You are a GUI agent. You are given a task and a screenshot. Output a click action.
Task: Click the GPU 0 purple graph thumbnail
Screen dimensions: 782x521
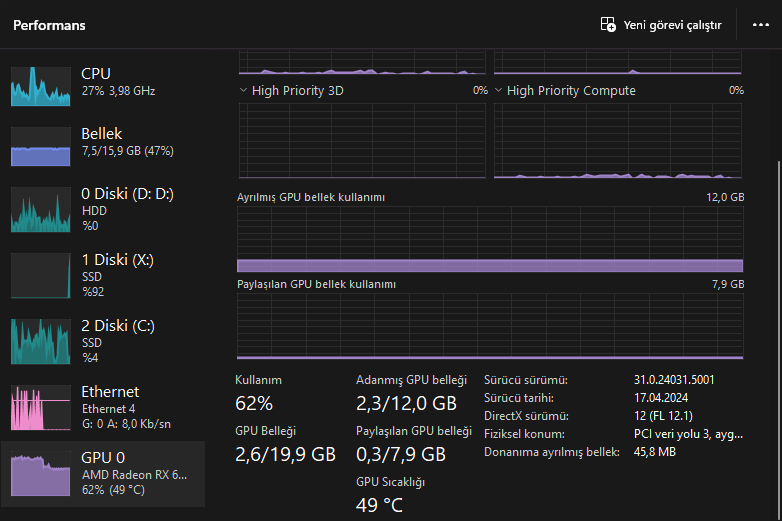coord(40,474)
